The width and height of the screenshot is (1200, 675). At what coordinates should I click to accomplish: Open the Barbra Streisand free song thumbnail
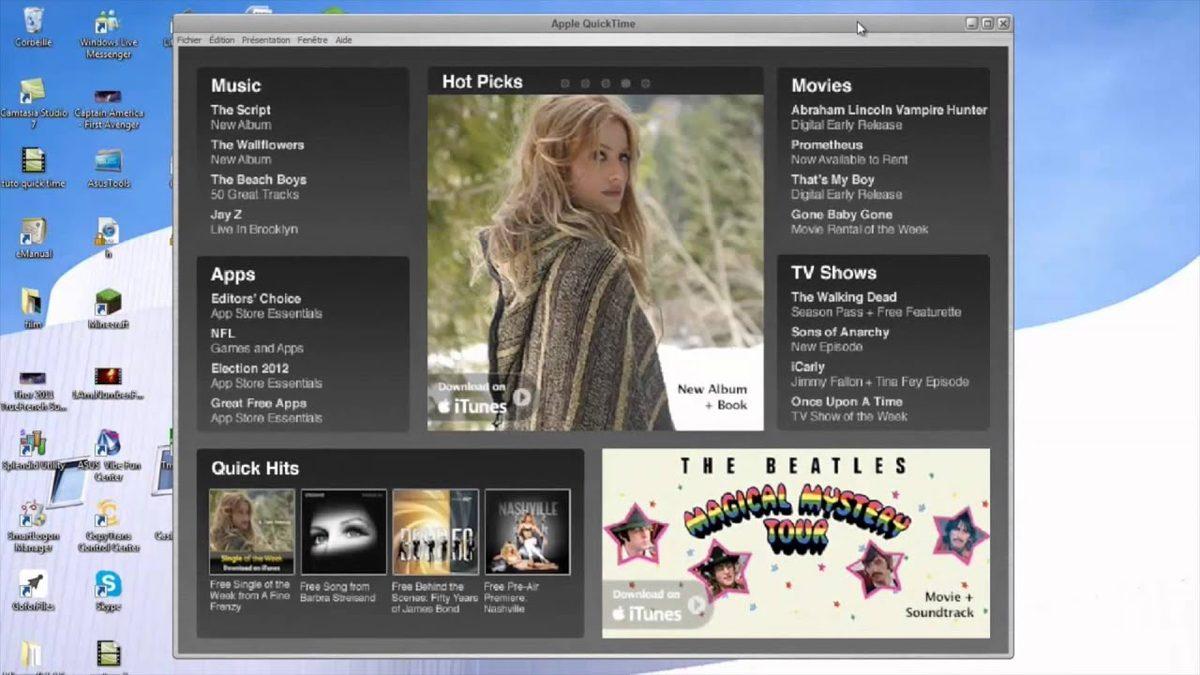[343, 531]
